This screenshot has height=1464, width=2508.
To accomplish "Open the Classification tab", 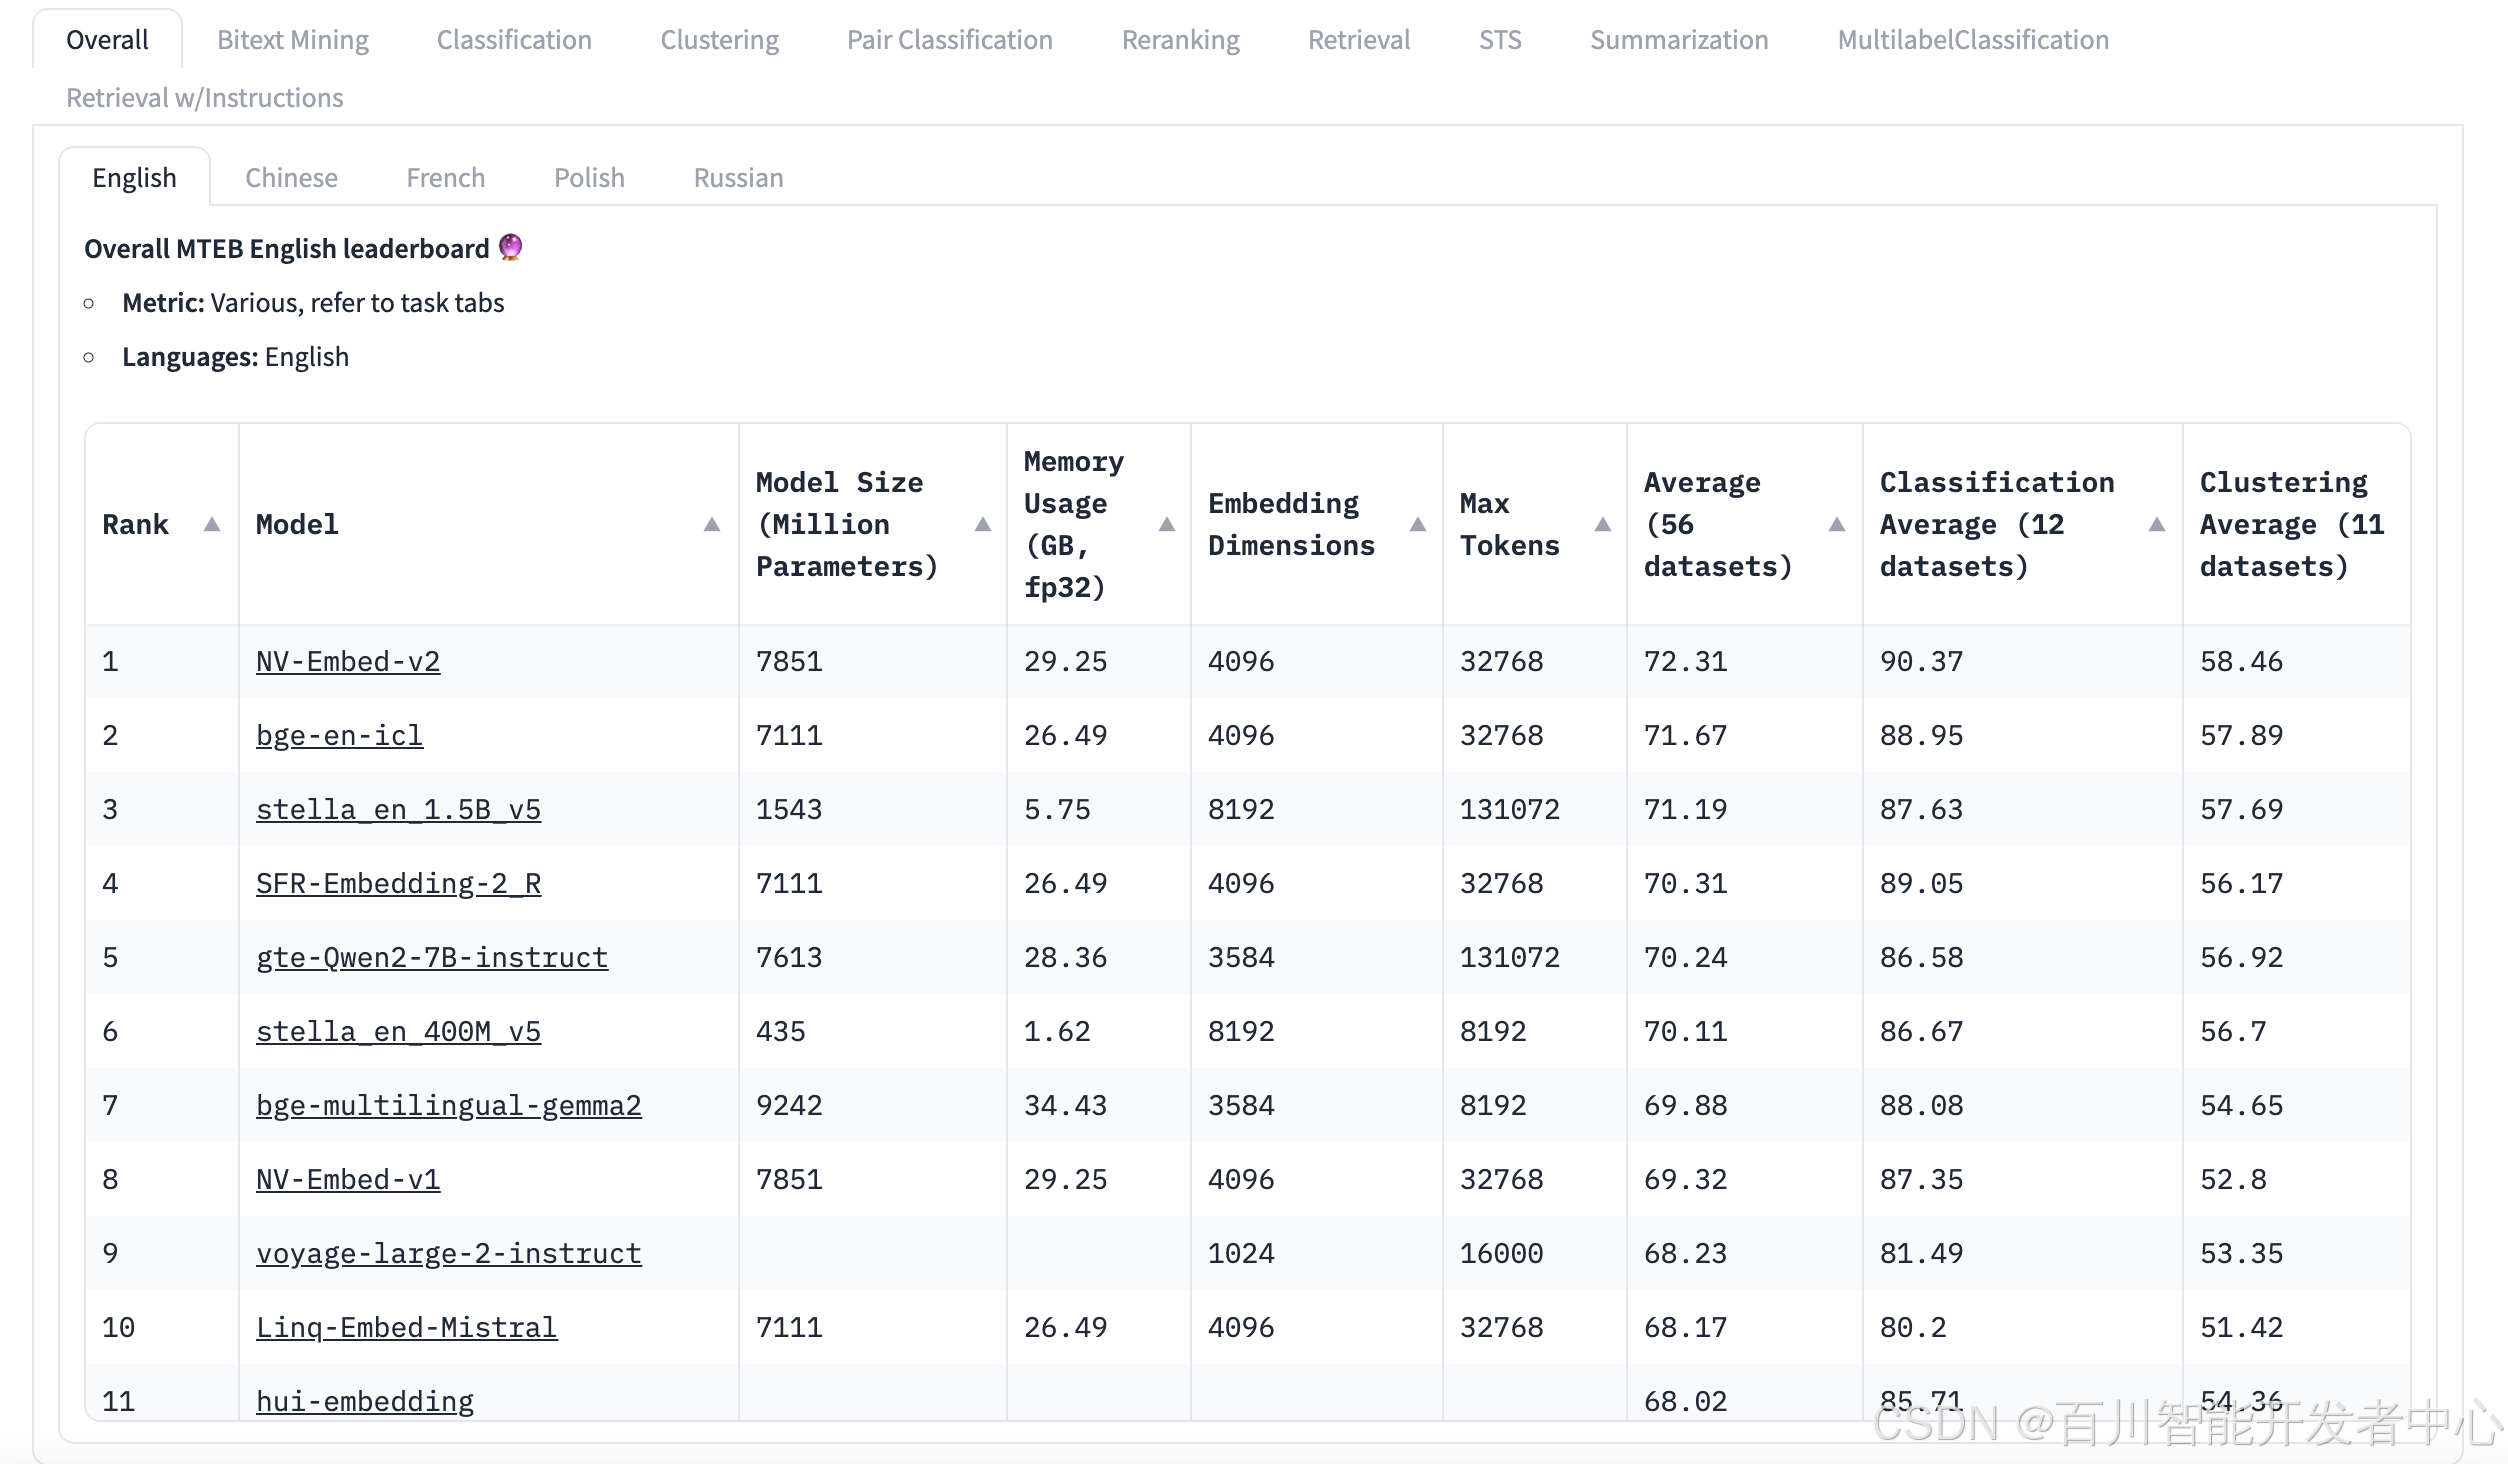I will (x=514, y=39).
